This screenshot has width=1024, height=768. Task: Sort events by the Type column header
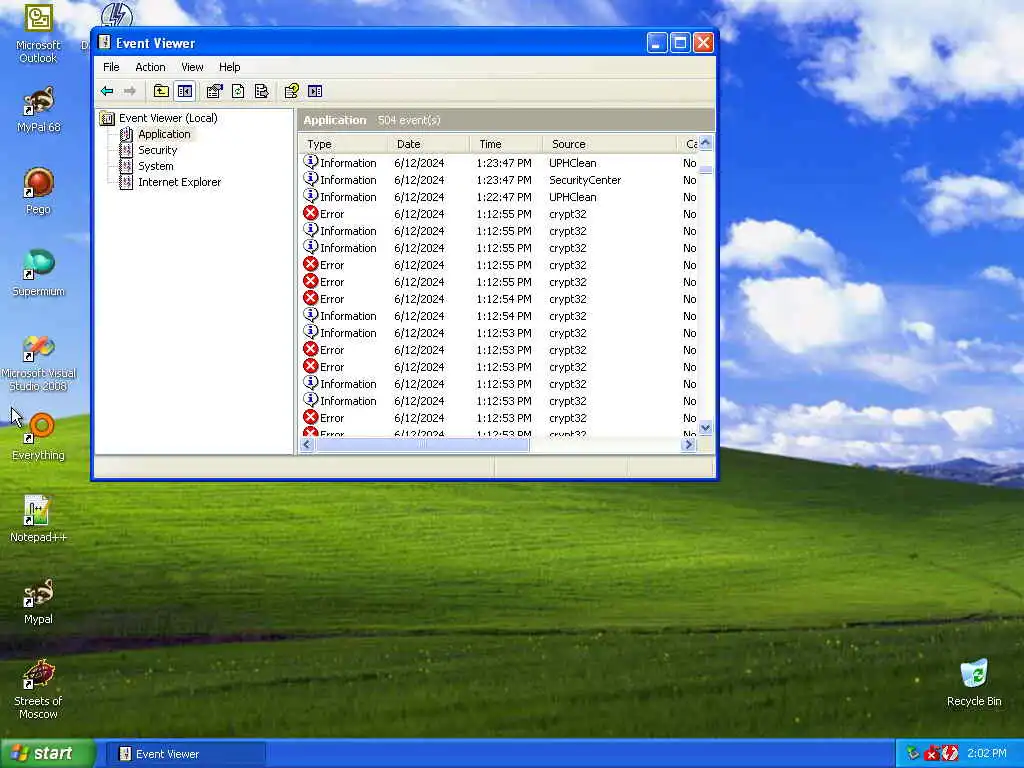tap(343, 144)
